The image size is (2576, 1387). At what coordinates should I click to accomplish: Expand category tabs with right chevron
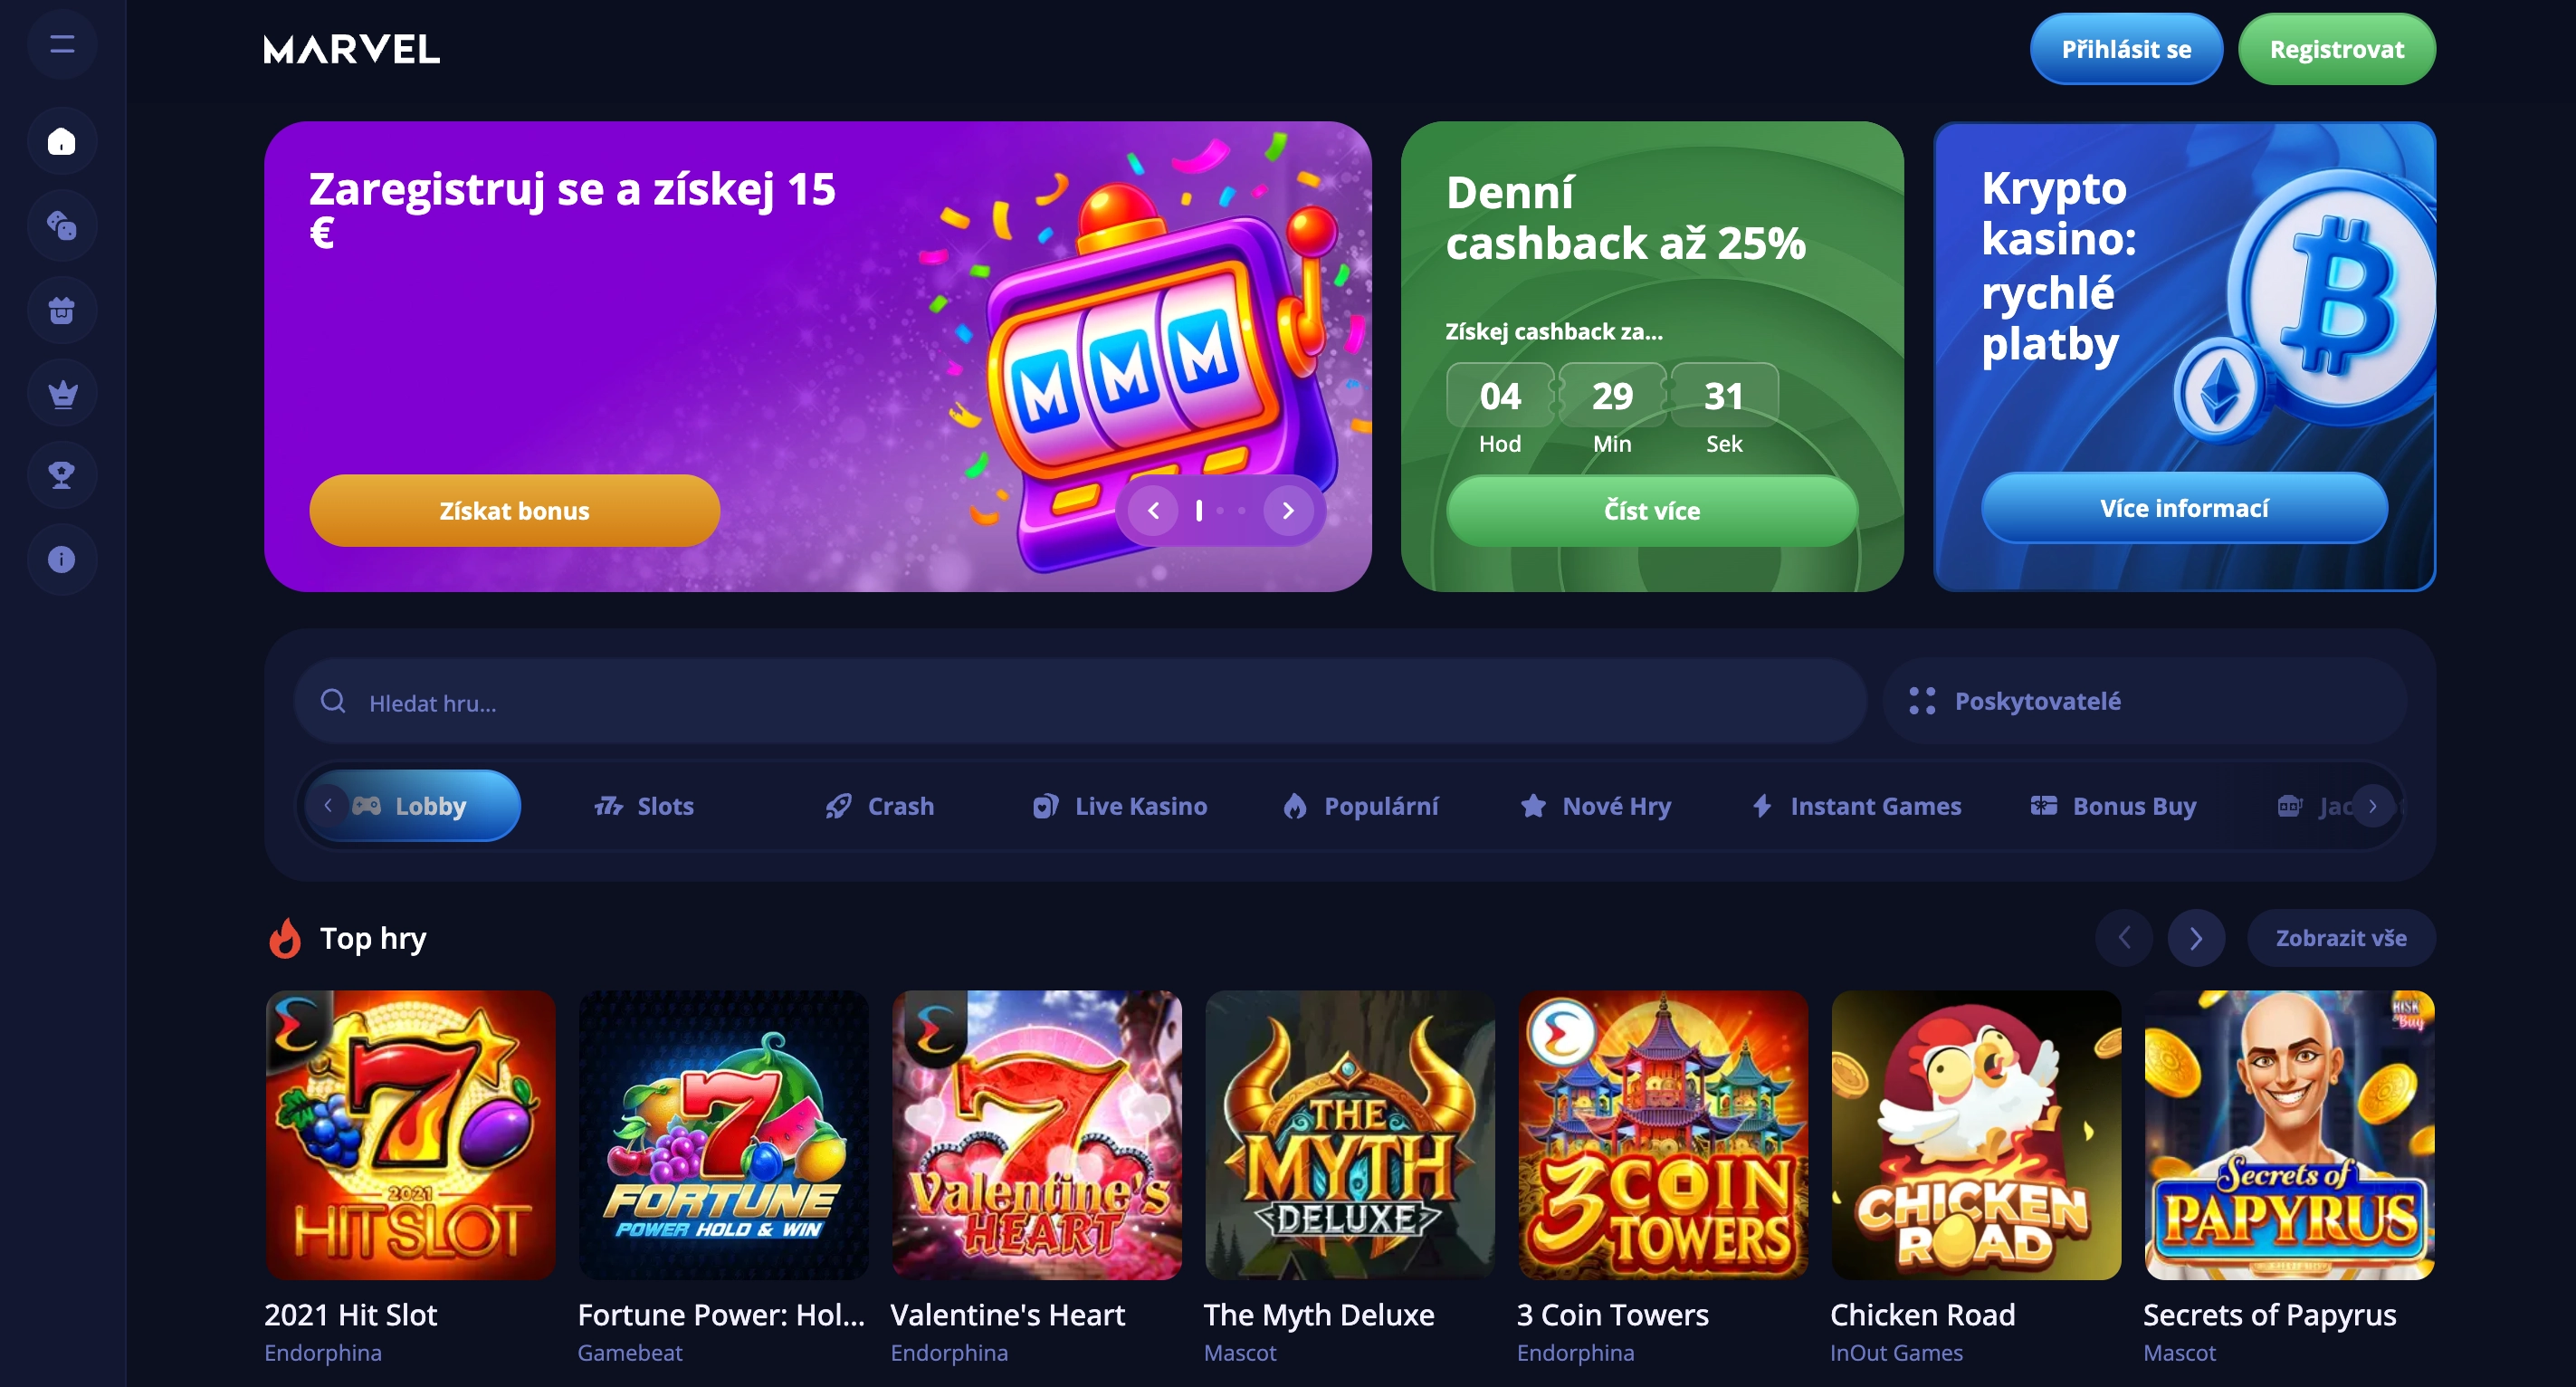coord(2373,806)
